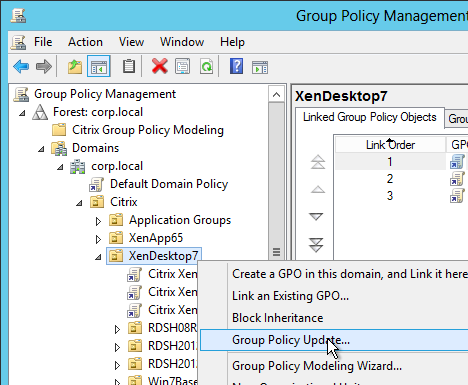Screen dimensions: 468x385
Task: Expand the XenApp65 folder node
Action: pos(98,239)
